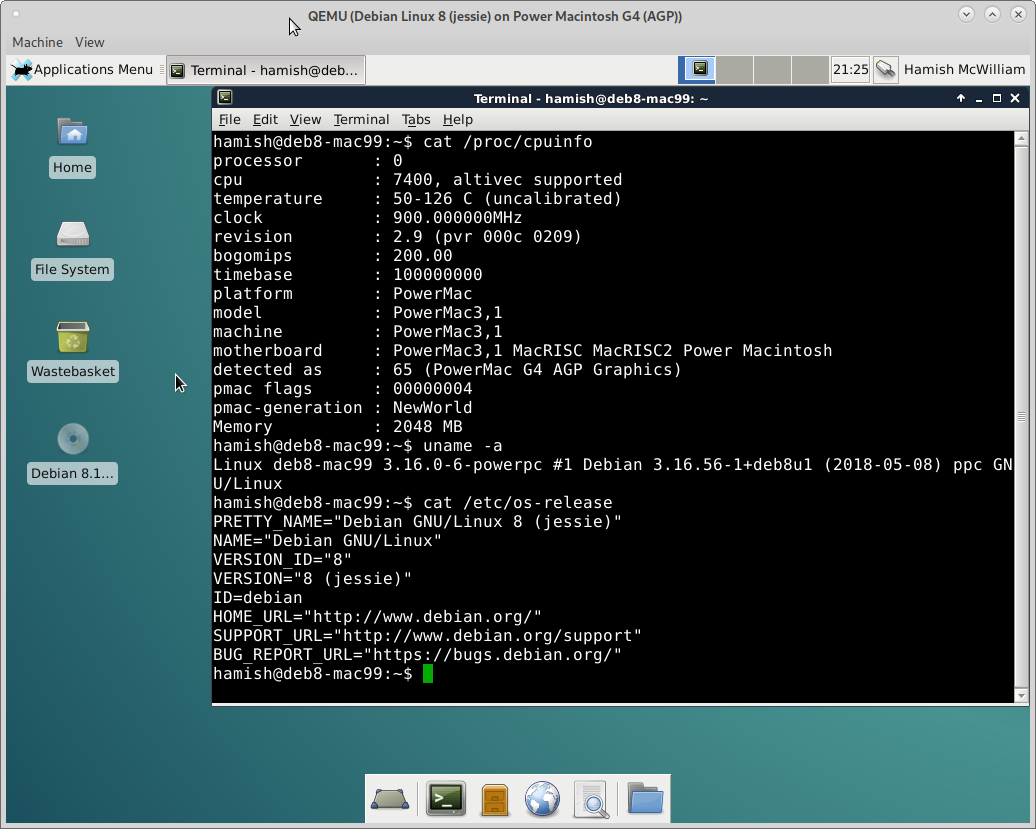Open the QEMU View menu
The image size is (1036, 829).
point(89,42)
